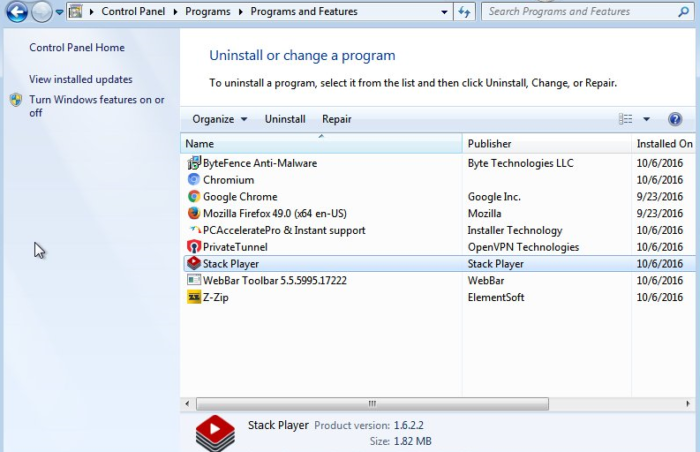The image size is (700, 452).
Task: Click the Mozilla Firefox icon in list
Action: click(194, 213)
